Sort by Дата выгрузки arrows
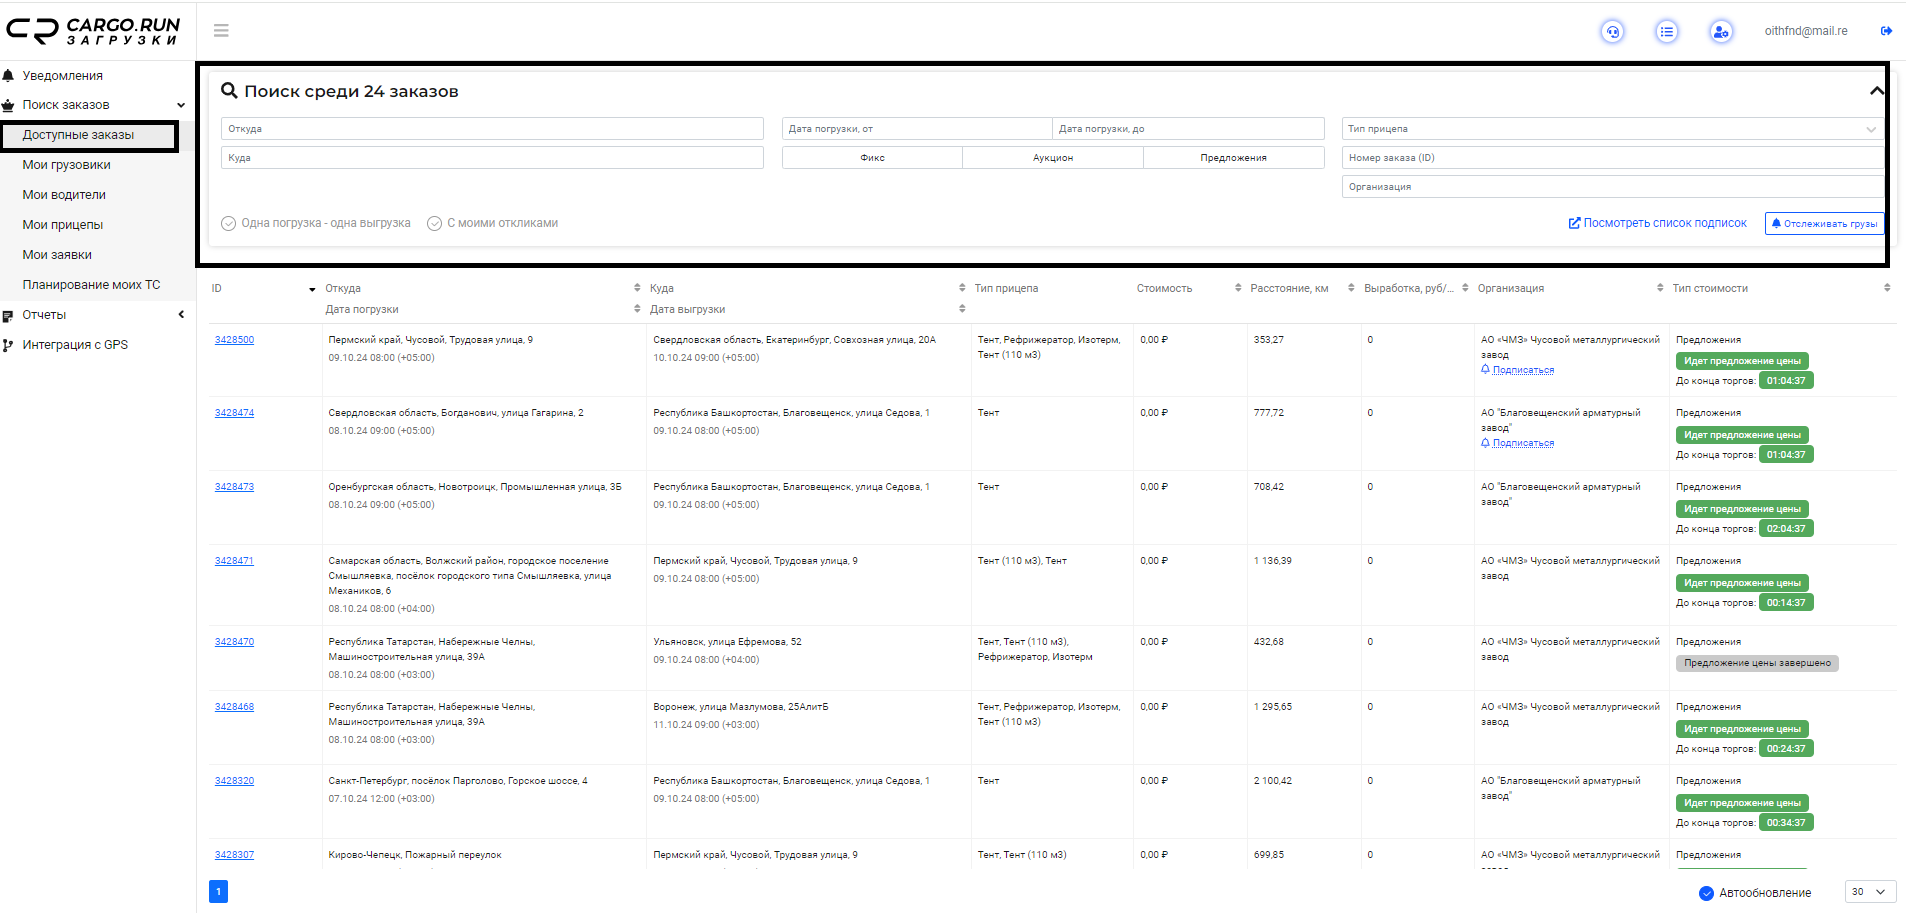Screen dimensions: 1906x913 (x=962, y=309)
